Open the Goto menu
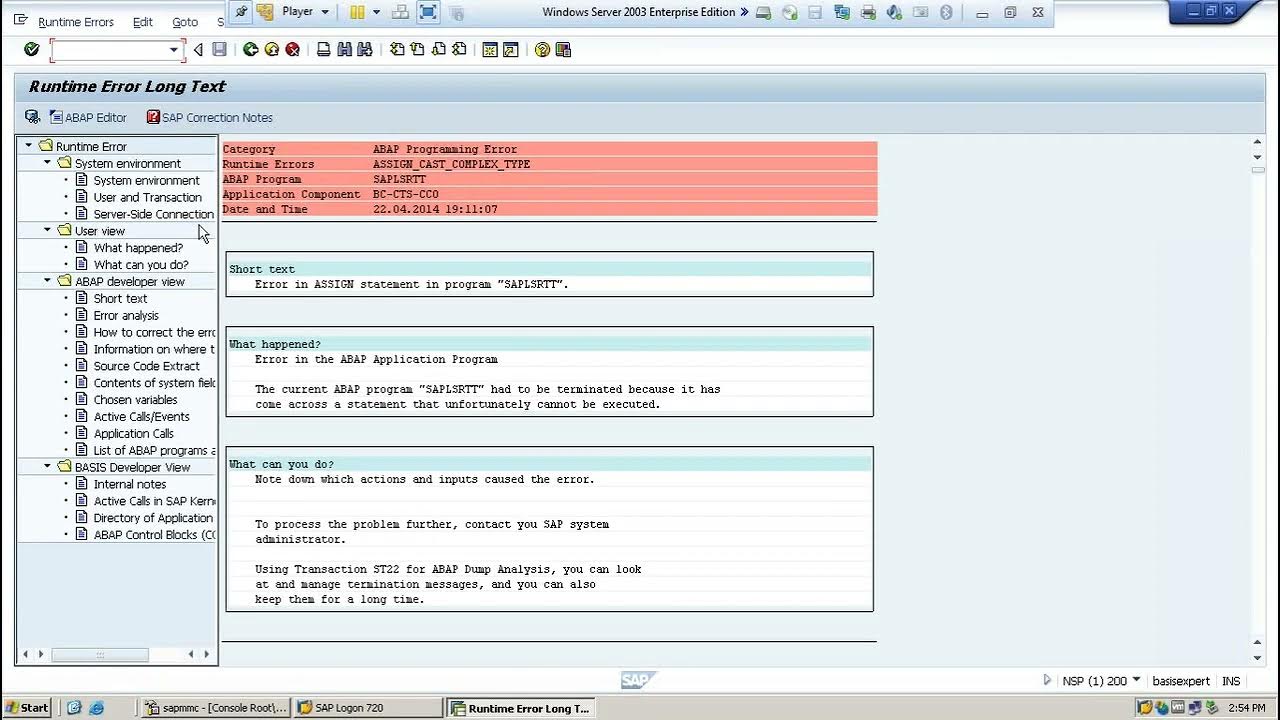Viewport: 1280px width, 720px height. [x=185, y=22]
